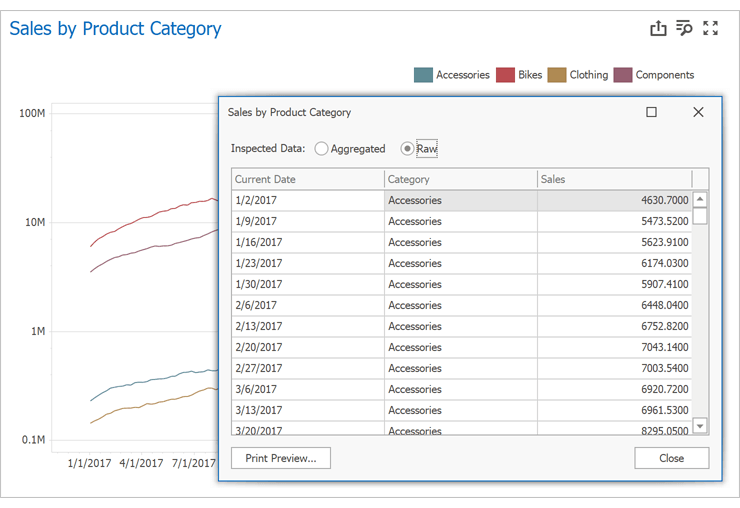740x508 pixels.
Task: Close the dialog using the X icon
Action: [698, 112]
